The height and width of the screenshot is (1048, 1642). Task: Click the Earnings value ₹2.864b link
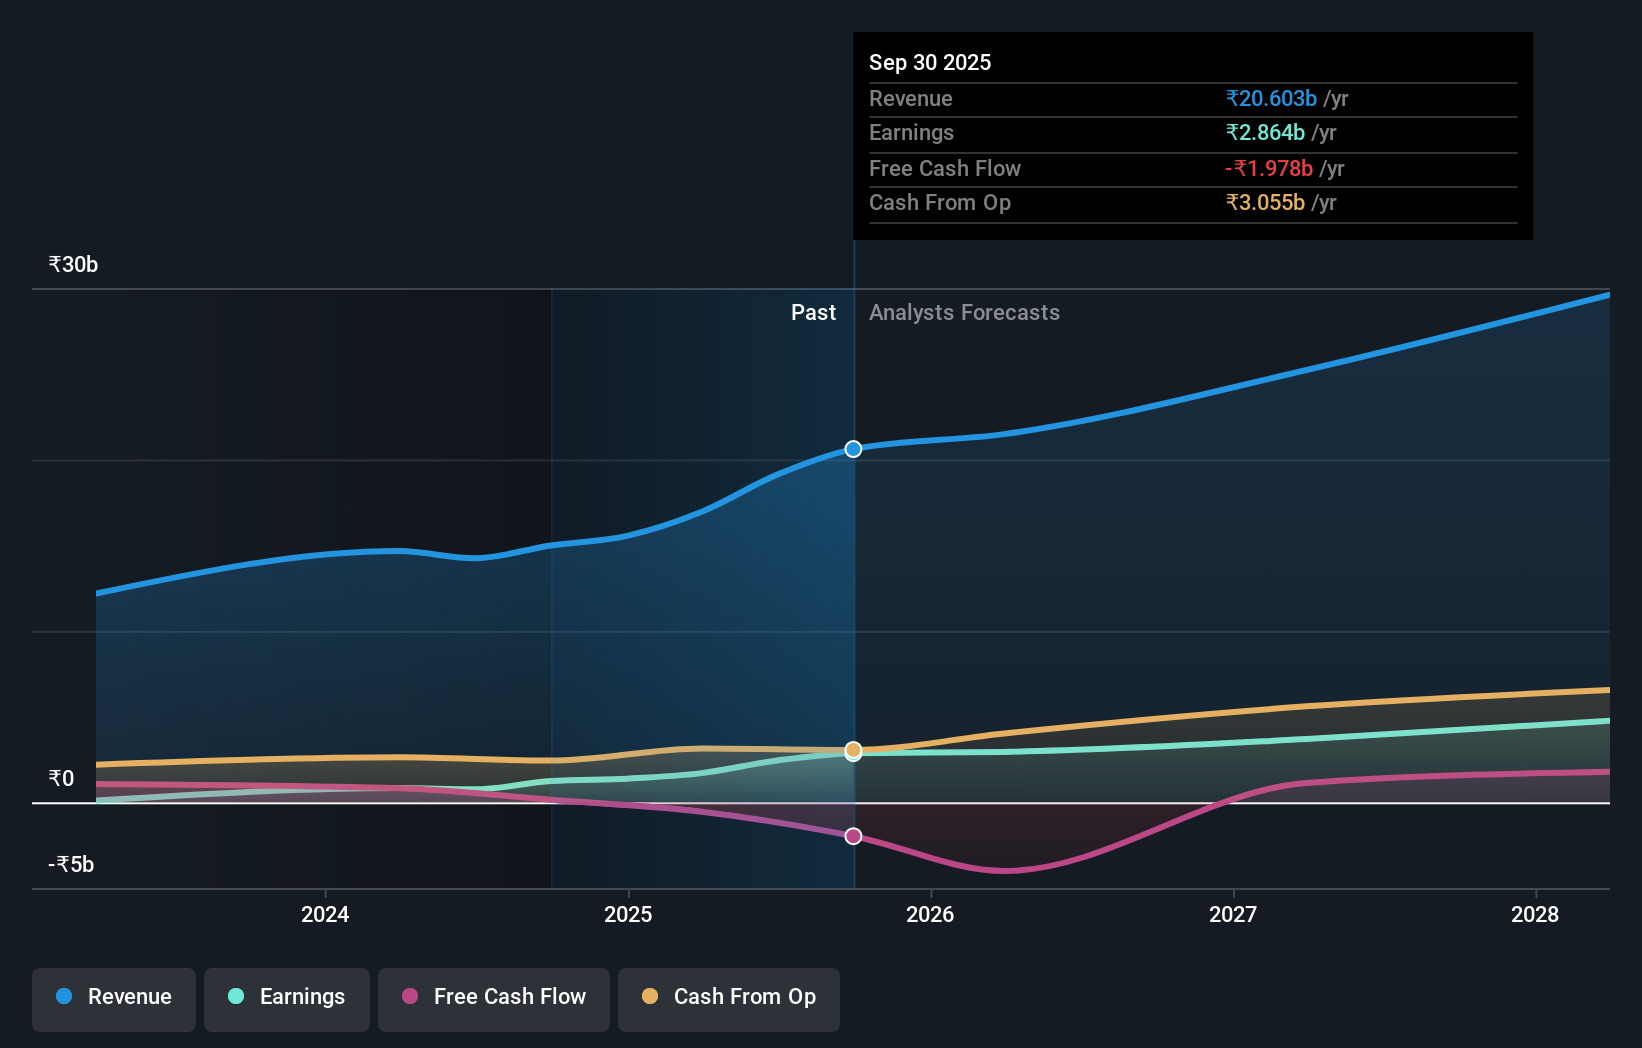click(1264, 132)
